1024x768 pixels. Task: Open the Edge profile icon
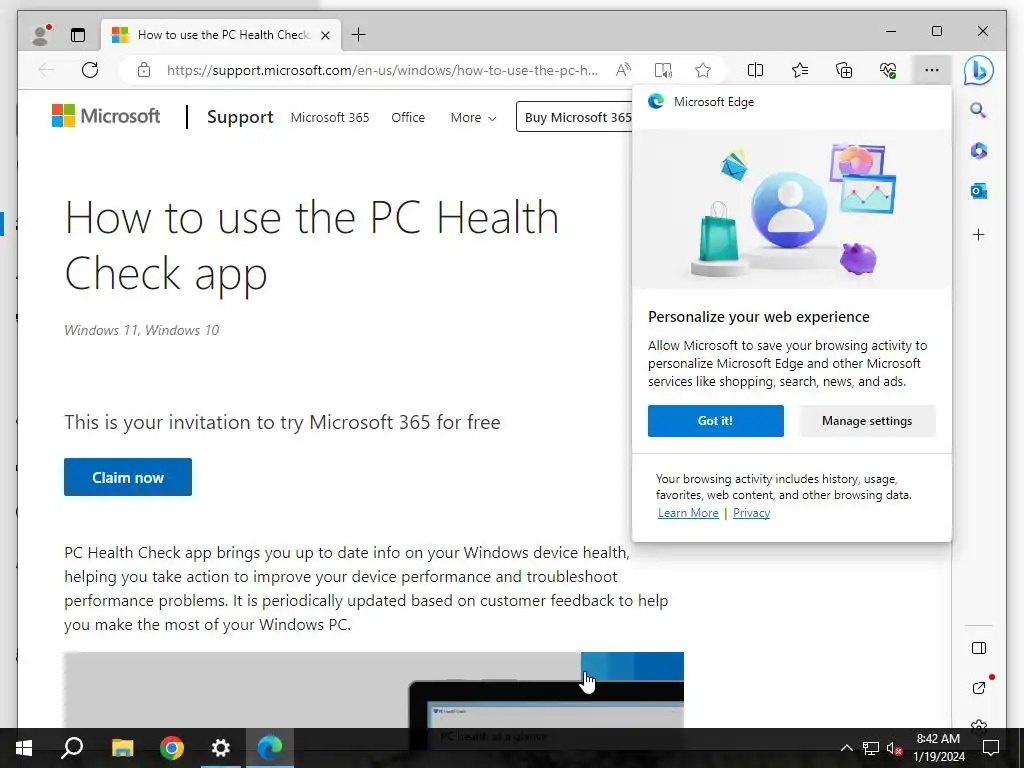[41, 35]
